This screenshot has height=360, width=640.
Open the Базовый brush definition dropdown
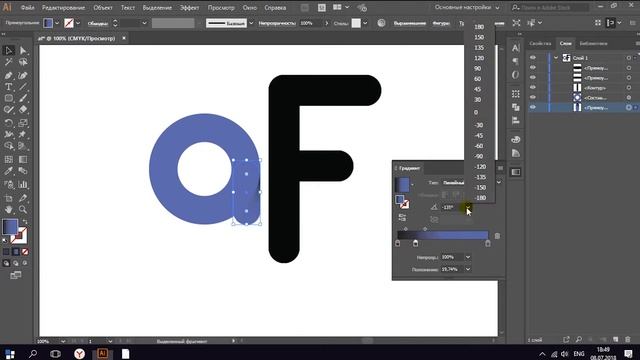pyautogui.click(x=251, y=23)
